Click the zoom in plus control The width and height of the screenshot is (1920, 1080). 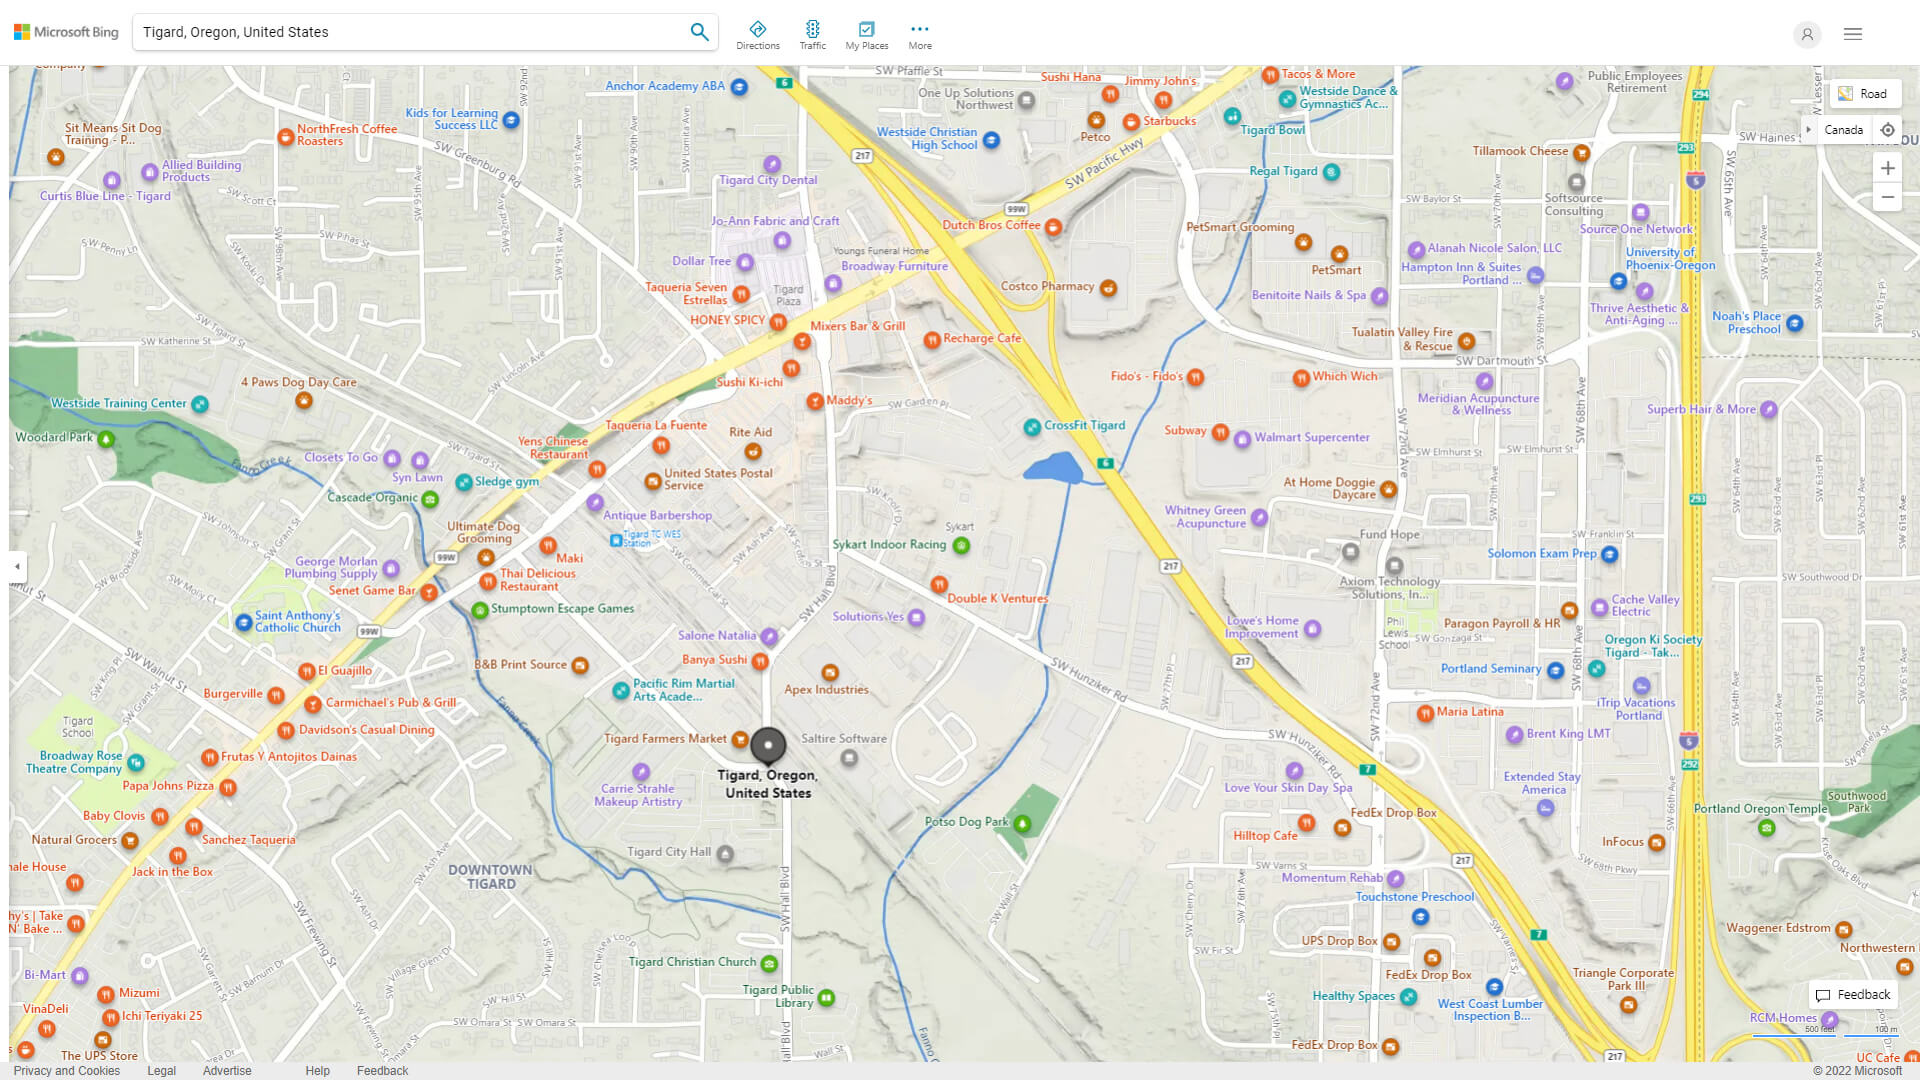click(x=1888, y=168)
